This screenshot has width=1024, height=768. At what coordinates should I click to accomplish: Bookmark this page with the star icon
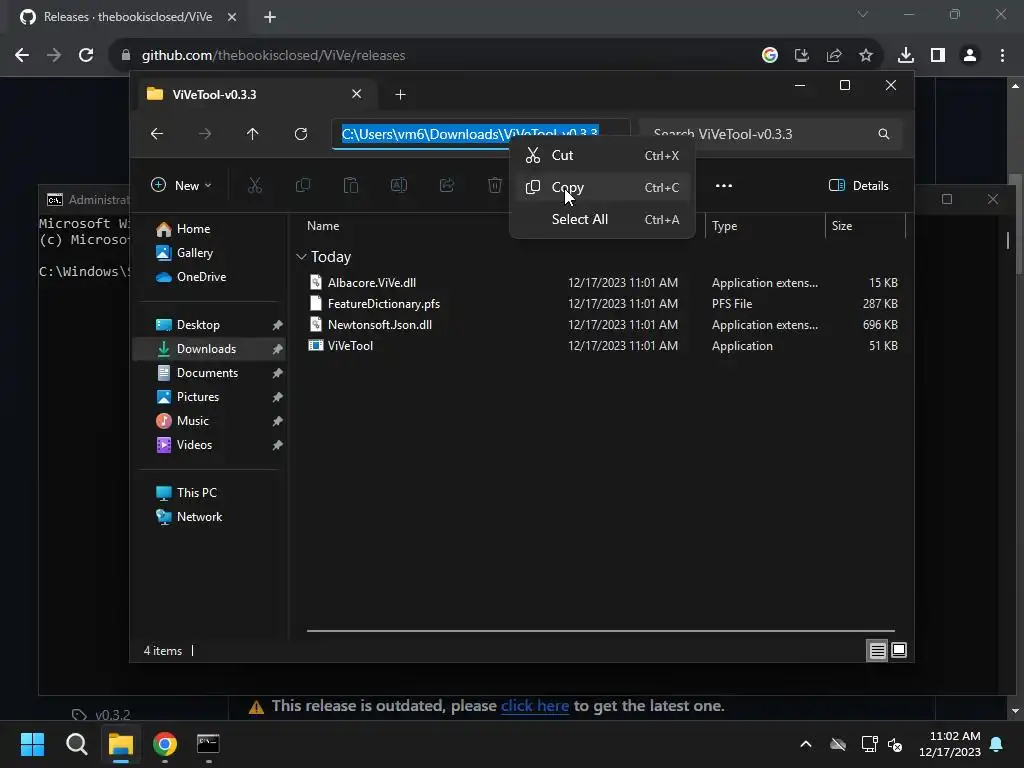click(866, 56)
